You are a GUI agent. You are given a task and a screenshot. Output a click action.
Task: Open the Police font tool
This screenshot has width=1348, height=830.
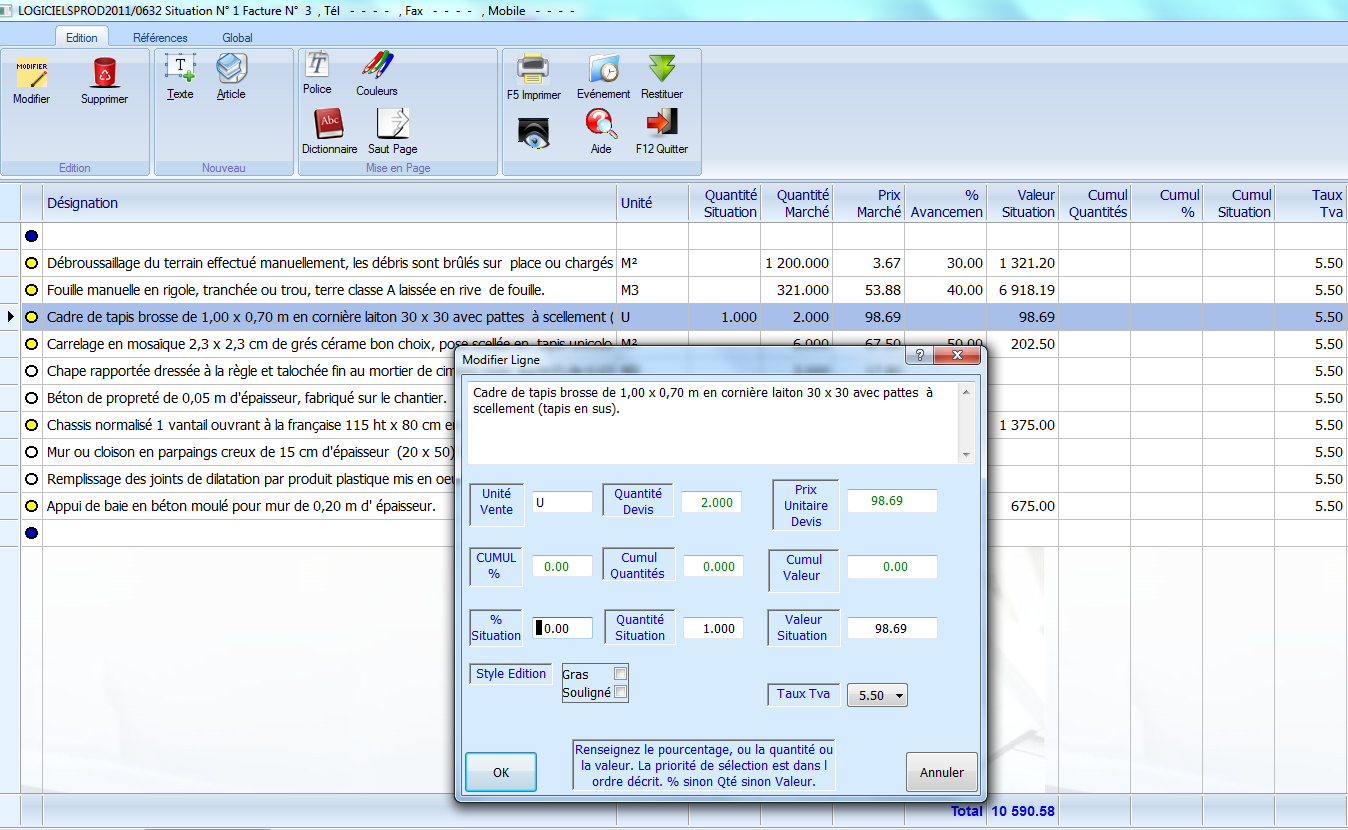coord(317,66)
